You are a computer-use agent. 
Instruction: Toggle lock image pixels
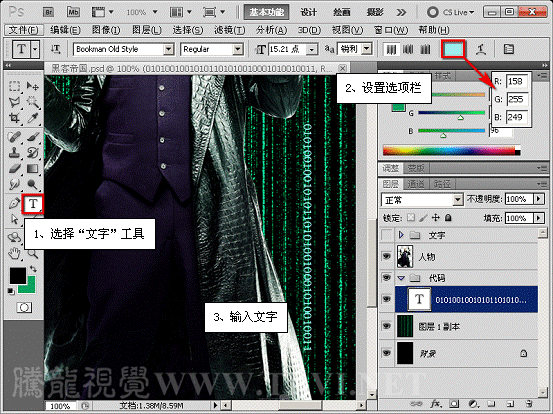(423, 218)
